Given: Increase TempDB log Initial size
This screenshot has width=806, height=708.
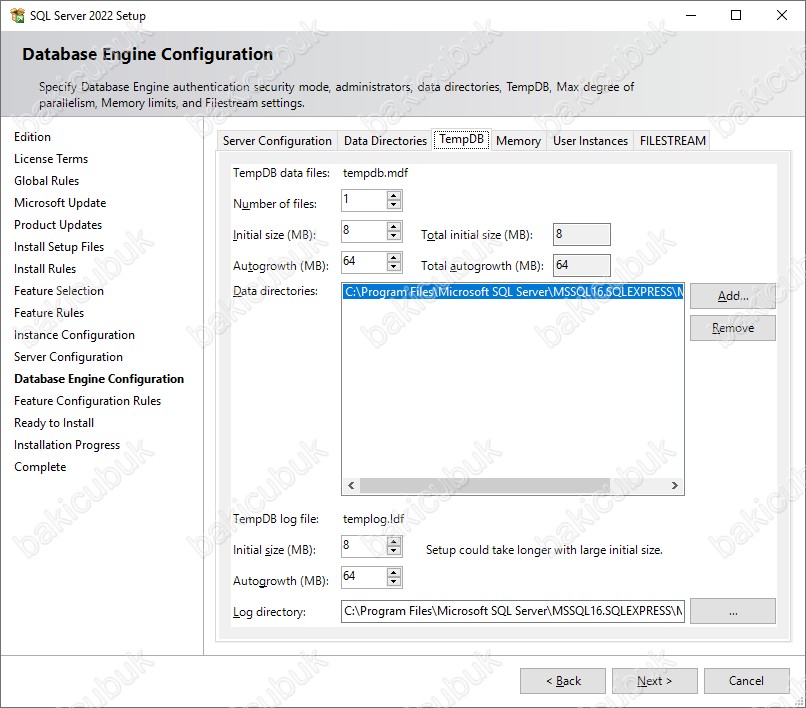Looking at the screenshot, I should pyautogui.click(x=394, y=542).
